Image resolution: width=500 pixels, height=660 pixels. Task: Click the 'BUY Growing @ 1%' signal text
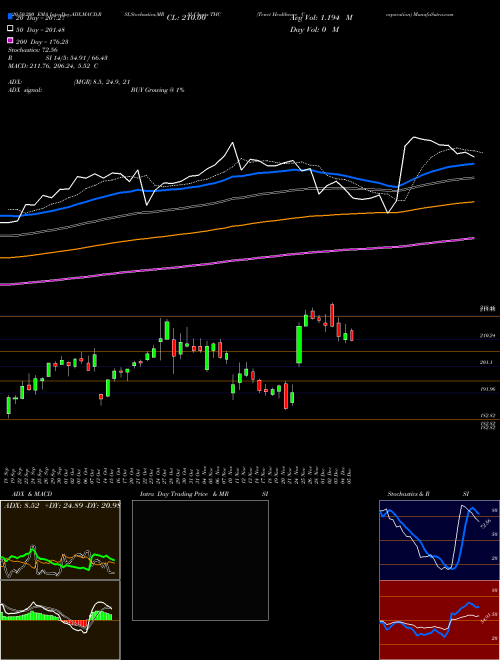[x=157, y=90]
